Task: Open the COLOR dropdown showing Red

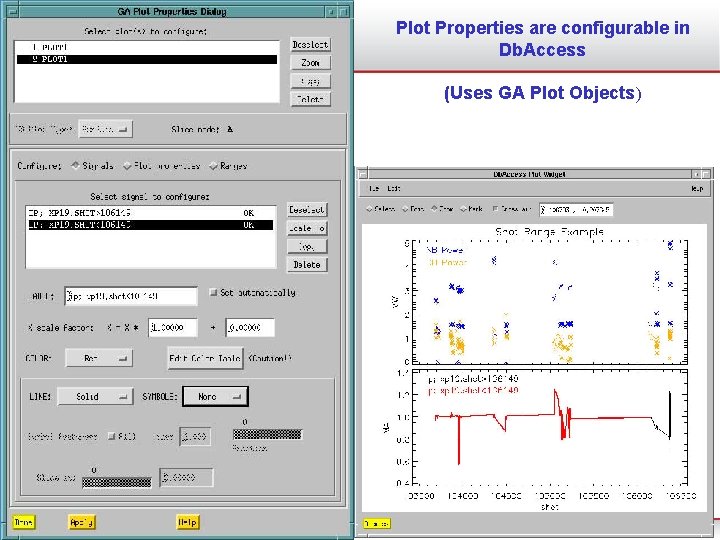Action: 99,358
